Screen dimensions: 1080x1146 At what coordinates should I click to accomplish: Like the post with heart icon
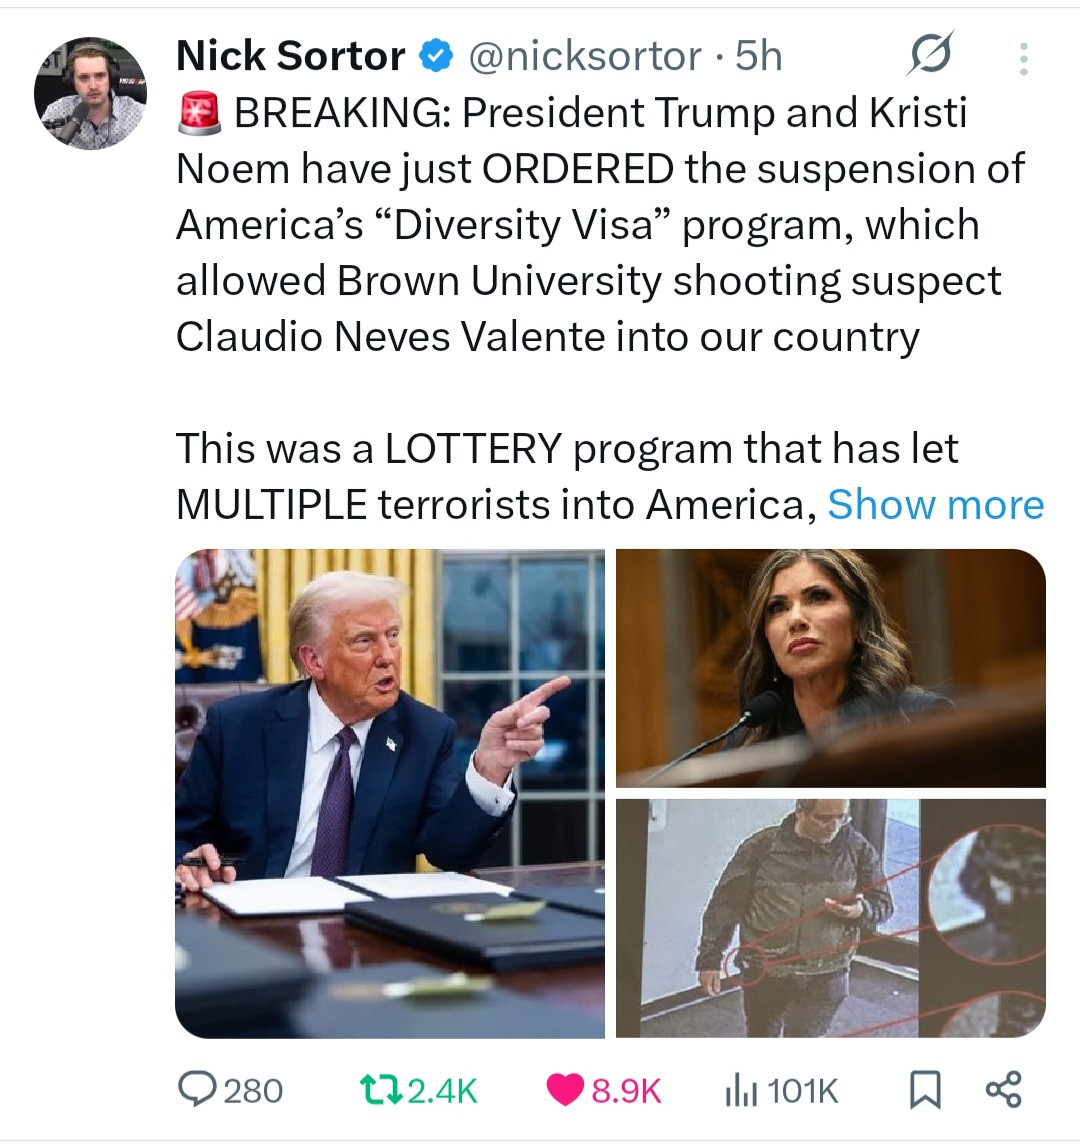tap(565, 1090)
